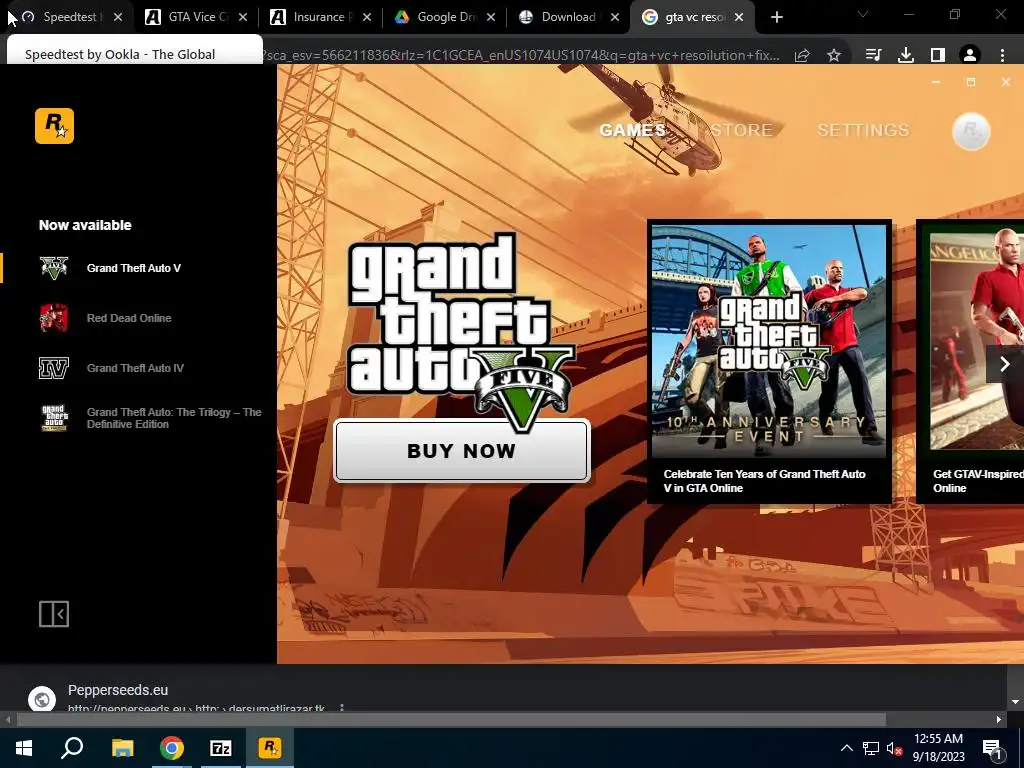The width and height of the screenshot is (1024, 768).
Task: Toggle the Chrome side panel
Action: coord(938,56)
